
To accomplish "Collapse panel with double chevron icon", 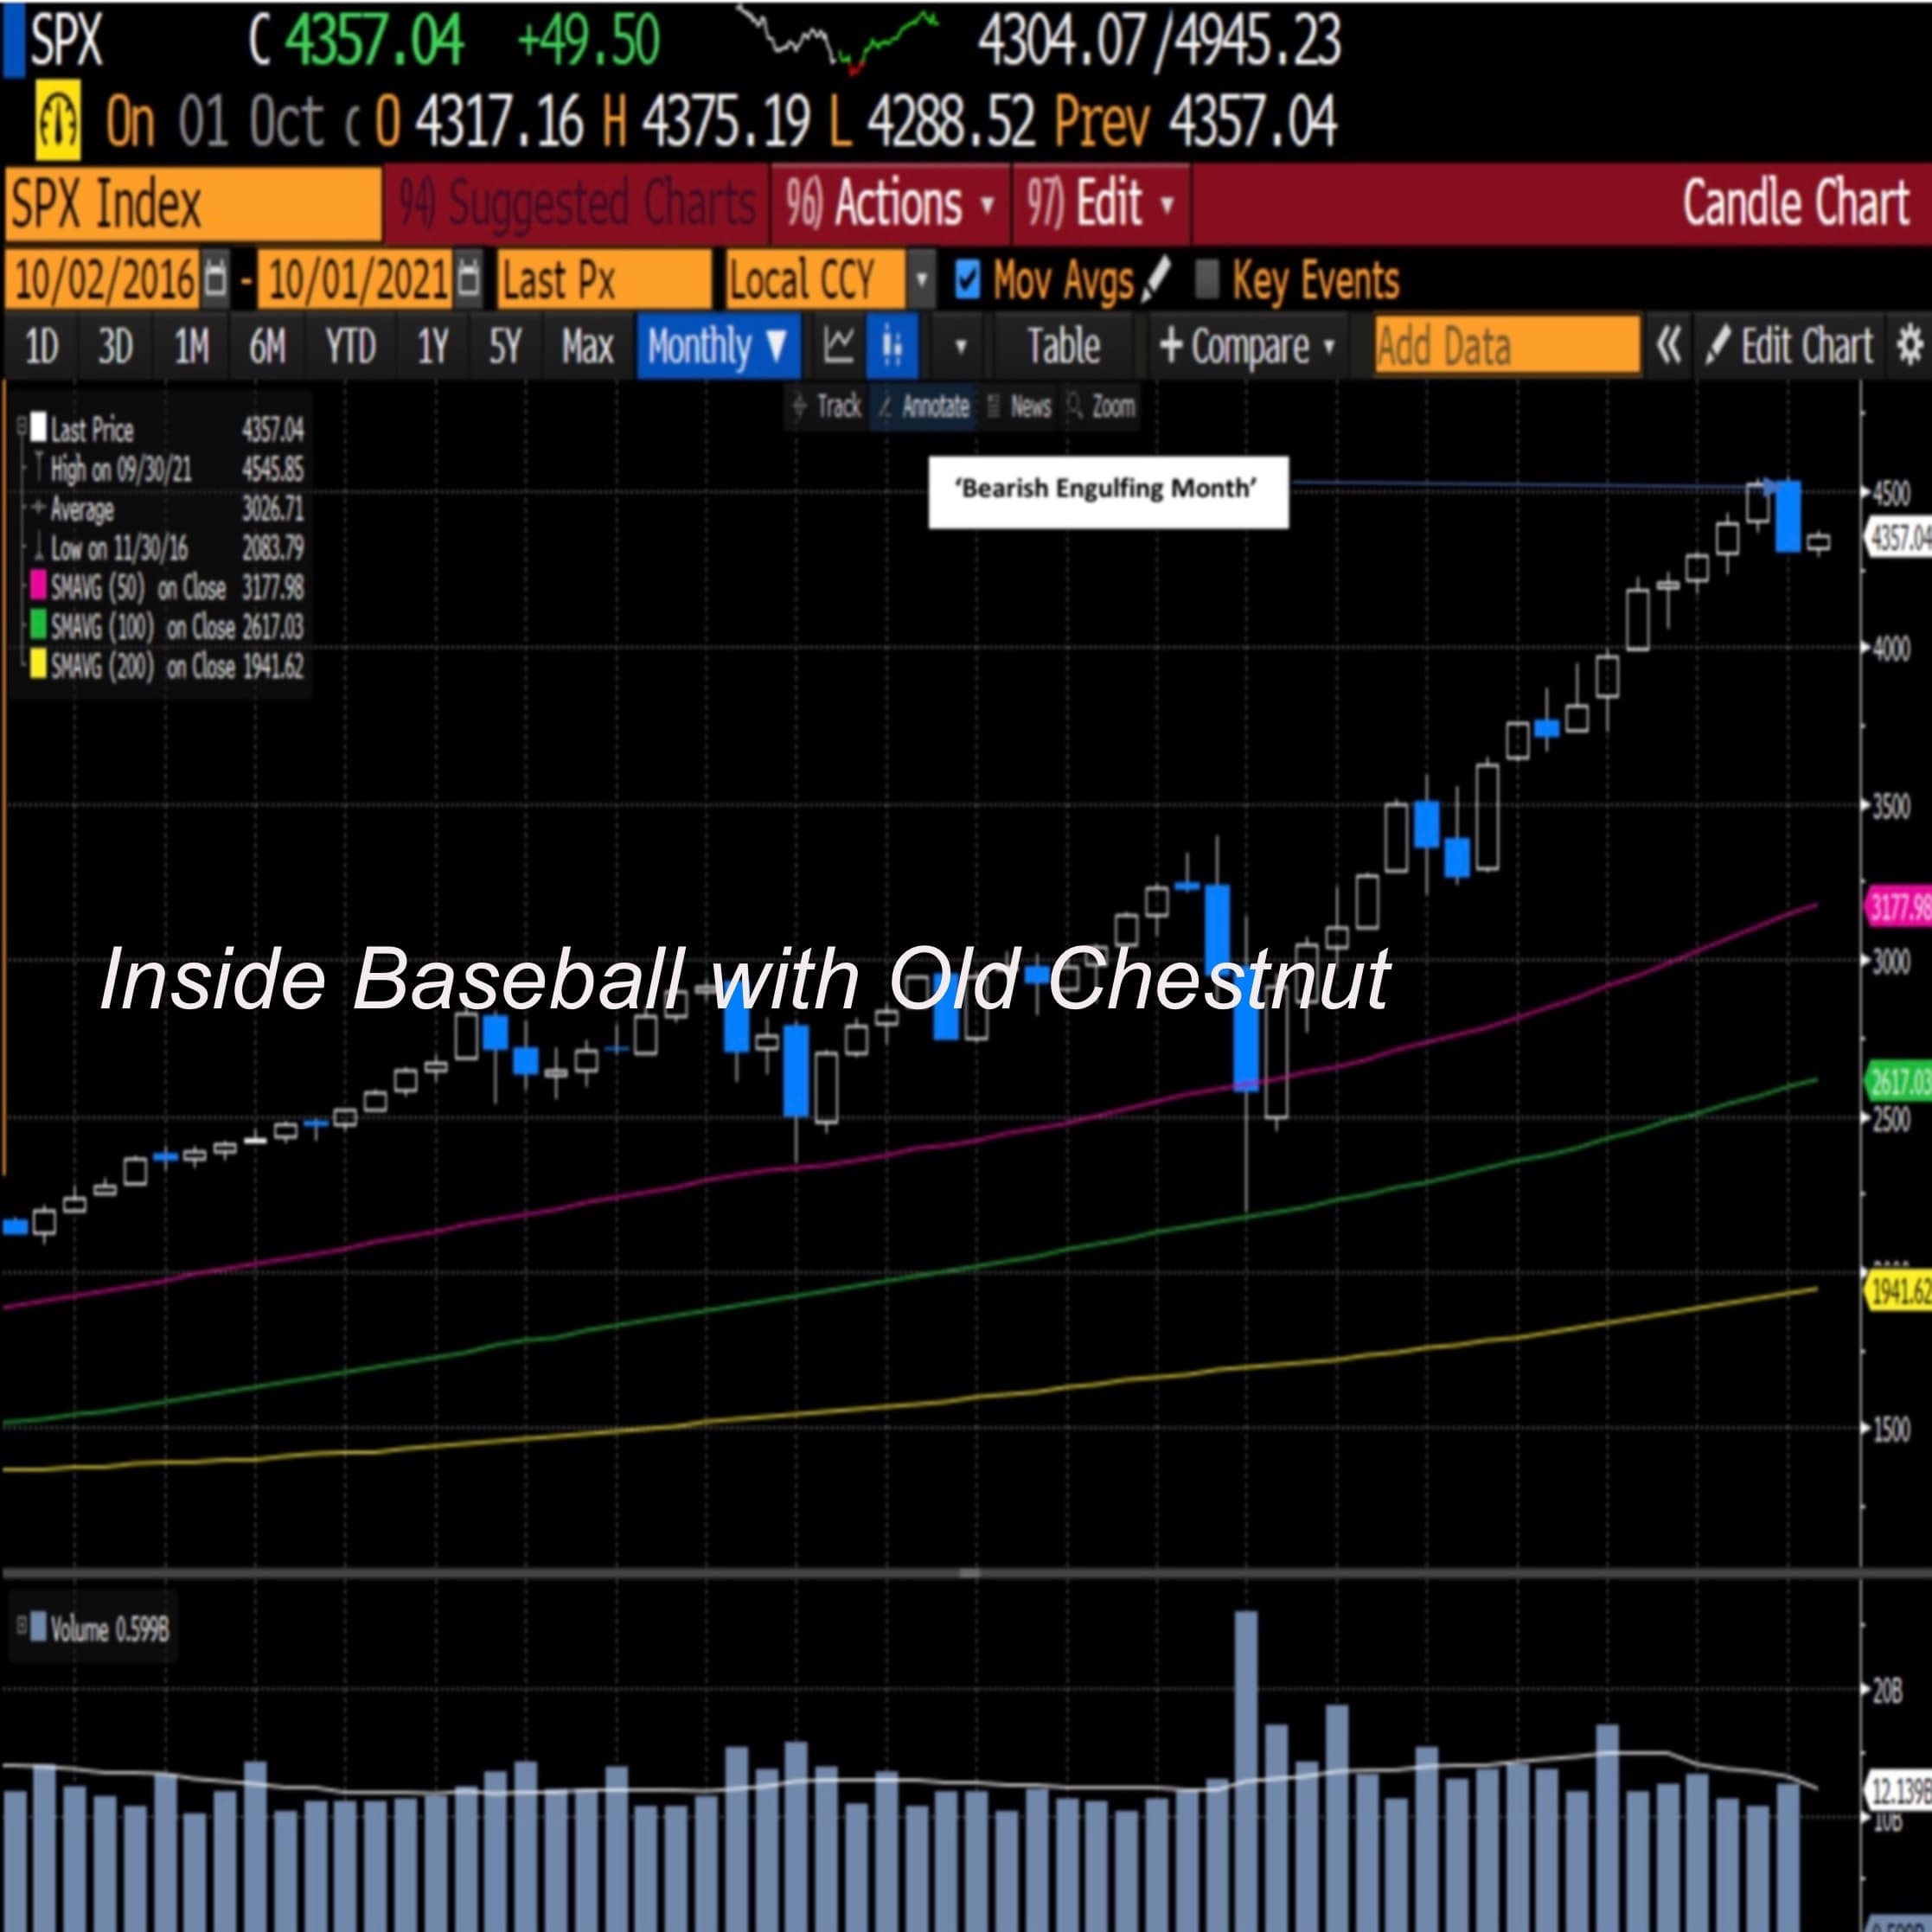I will coord(1668,346).
